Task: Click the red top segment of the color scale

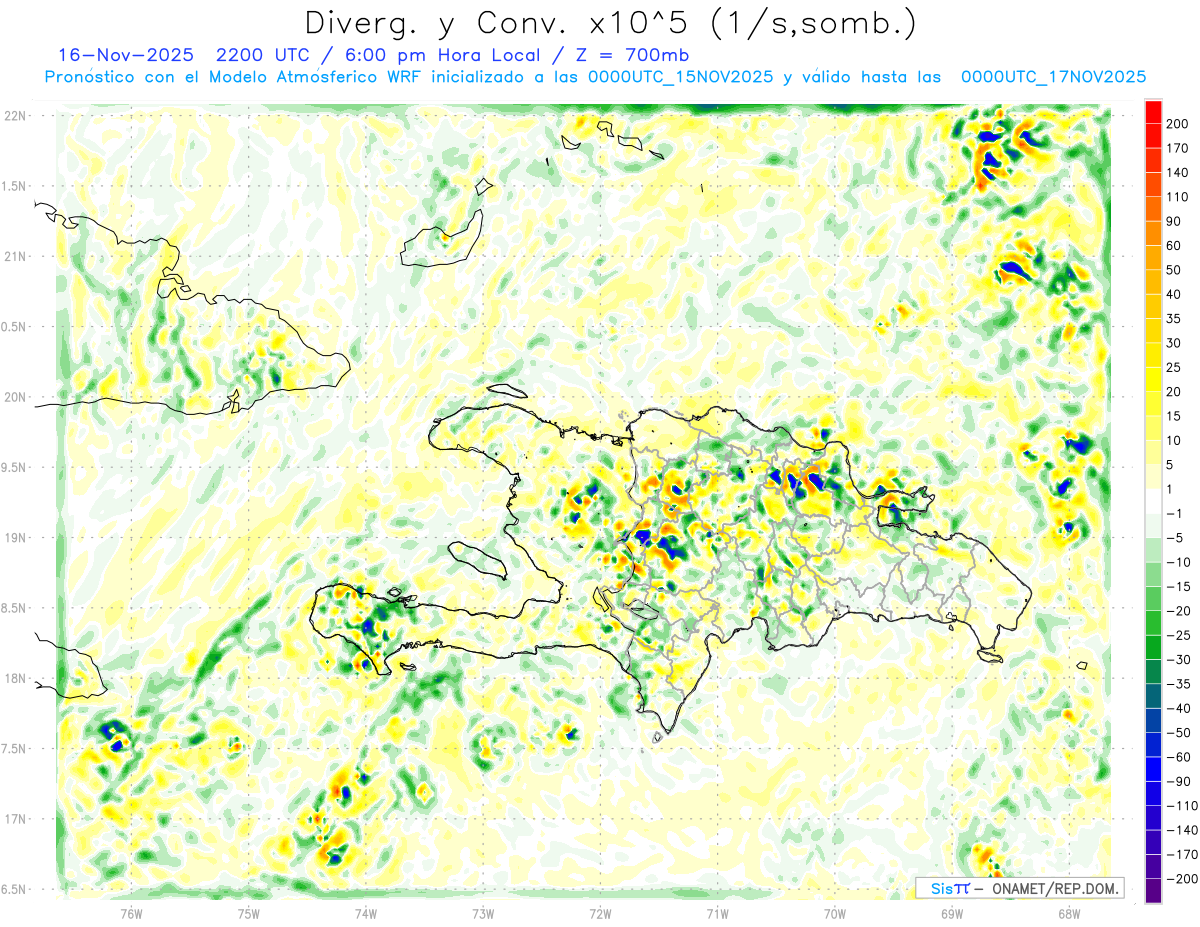Action: tap(1153, 112)
